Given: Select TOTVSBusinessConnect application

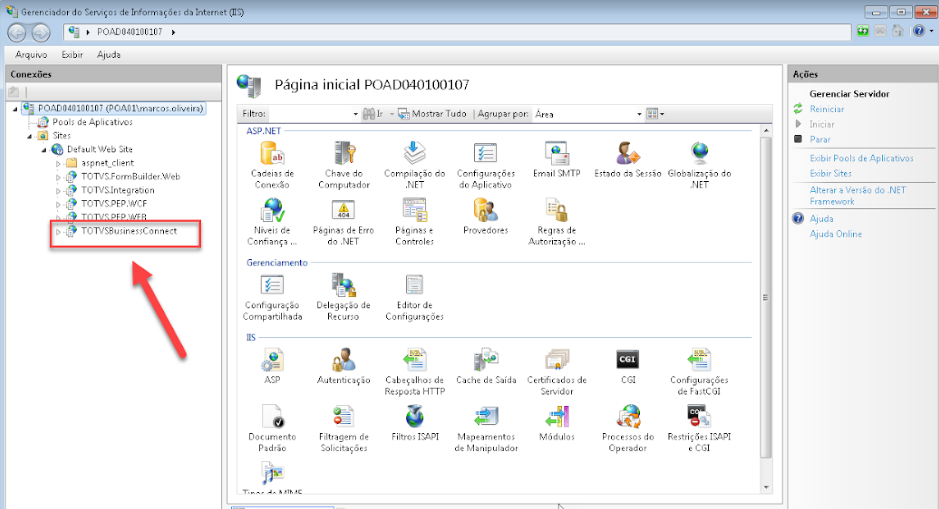Looking at the screenshot, I should coord(129,231).
